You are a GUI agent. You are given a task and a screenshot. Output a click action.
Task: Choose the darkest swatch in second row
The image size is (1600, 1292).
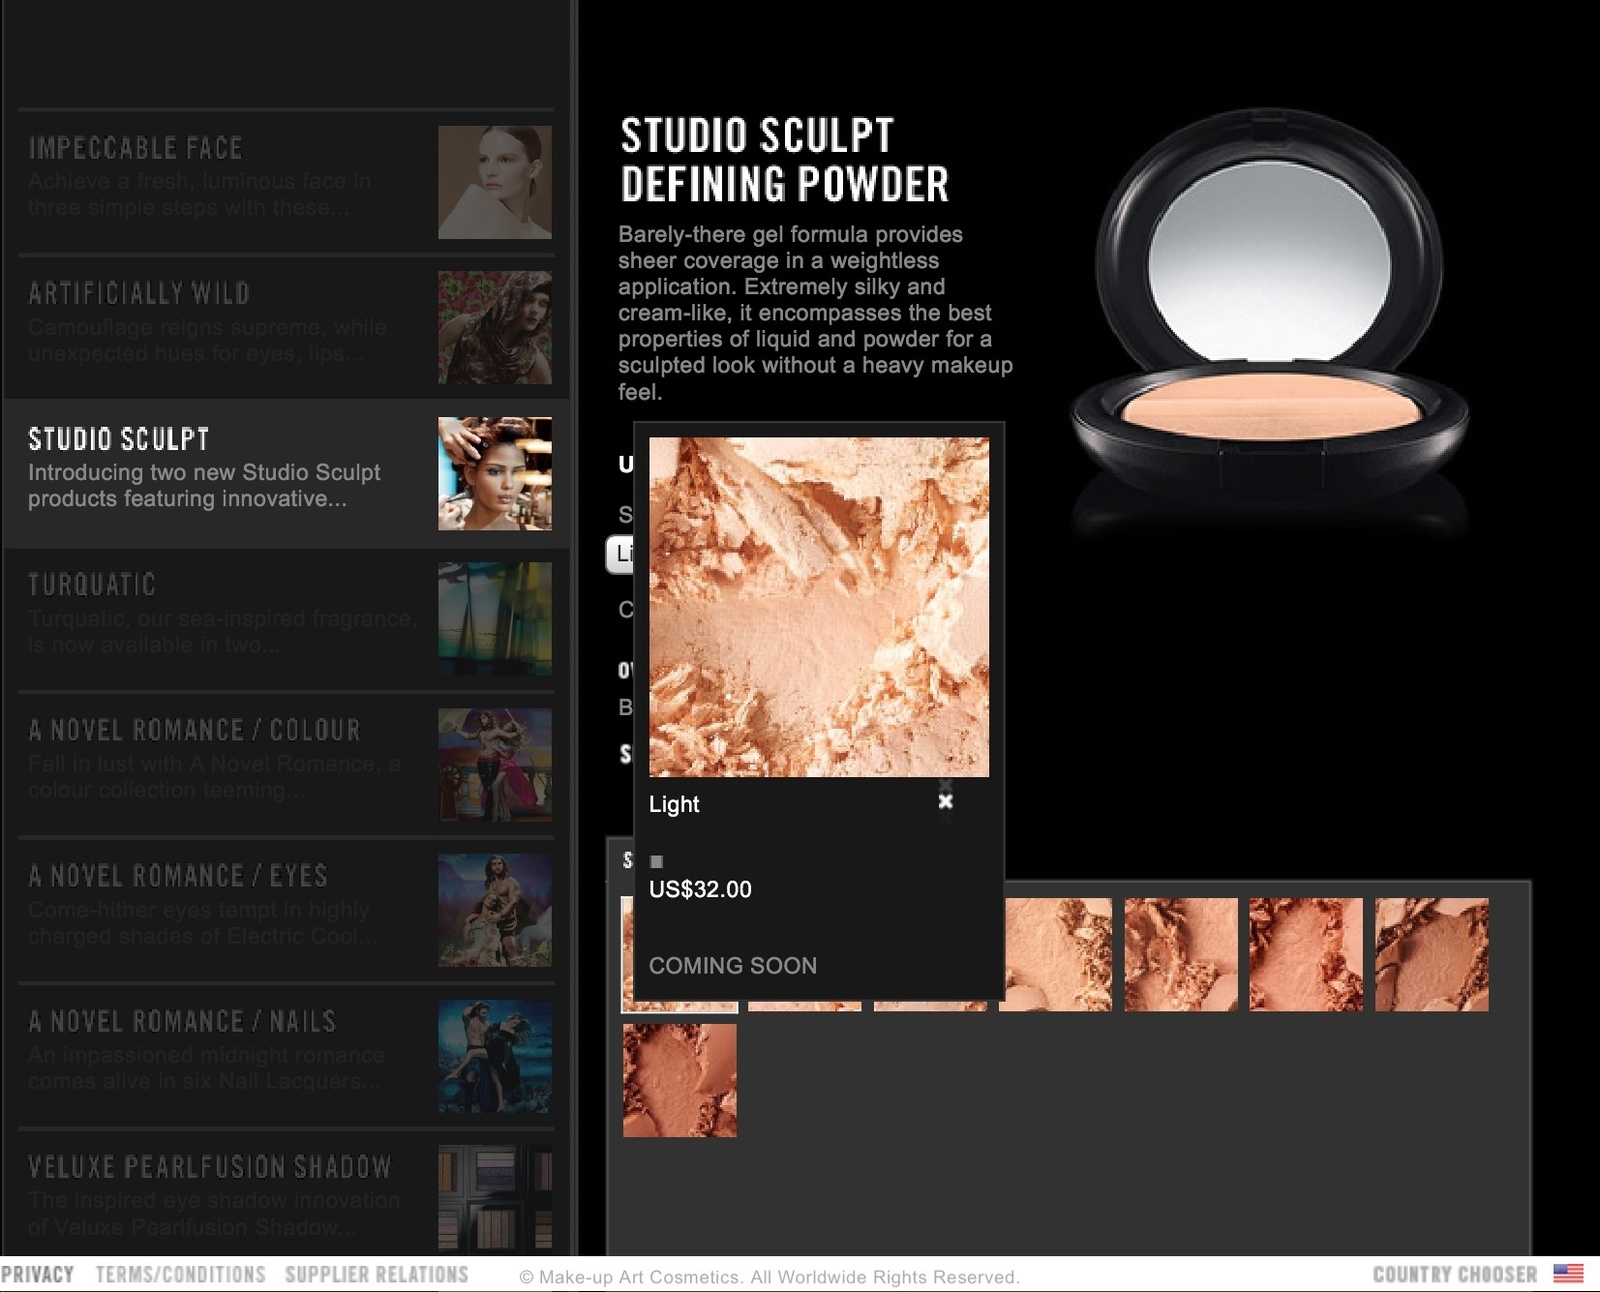(x=680, y=1080)
